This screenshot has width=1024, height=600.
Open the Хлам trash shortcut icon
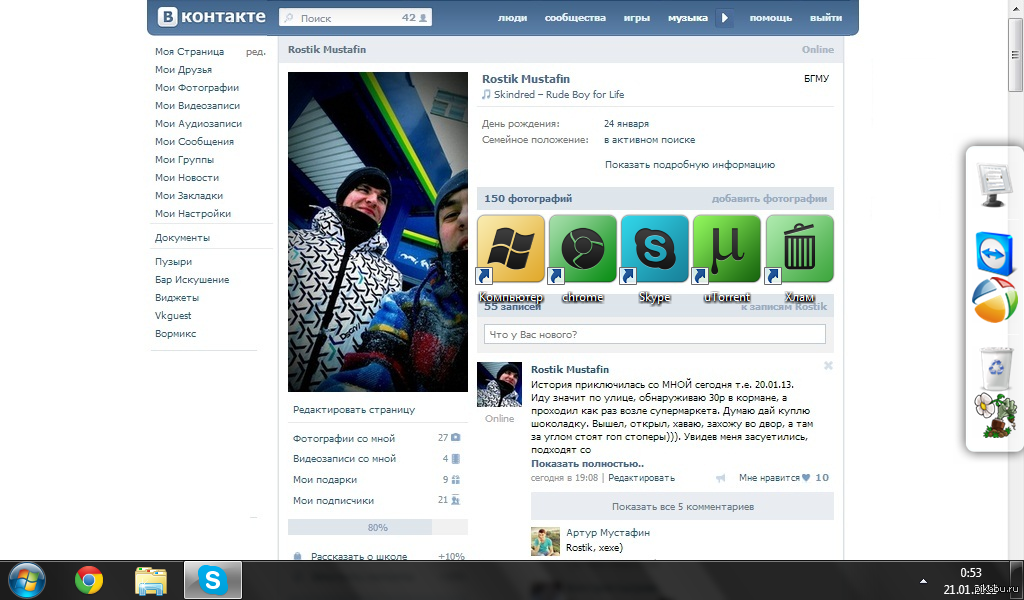point(799,249)
